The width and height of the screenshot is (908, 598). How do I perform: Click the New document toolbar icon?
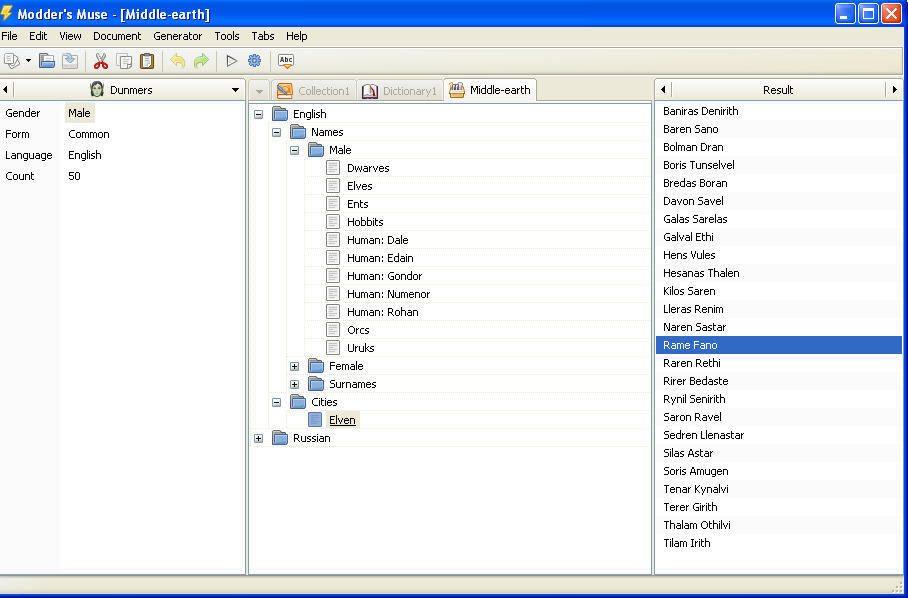click(x=11, y=60)
